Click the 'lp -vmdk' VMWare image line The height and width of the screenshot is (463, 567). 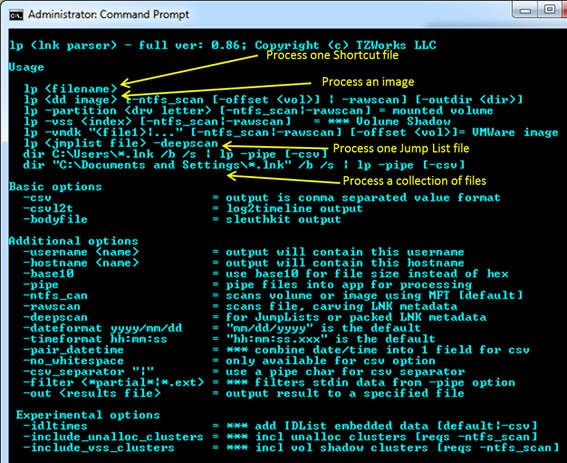tap(291, 132)
